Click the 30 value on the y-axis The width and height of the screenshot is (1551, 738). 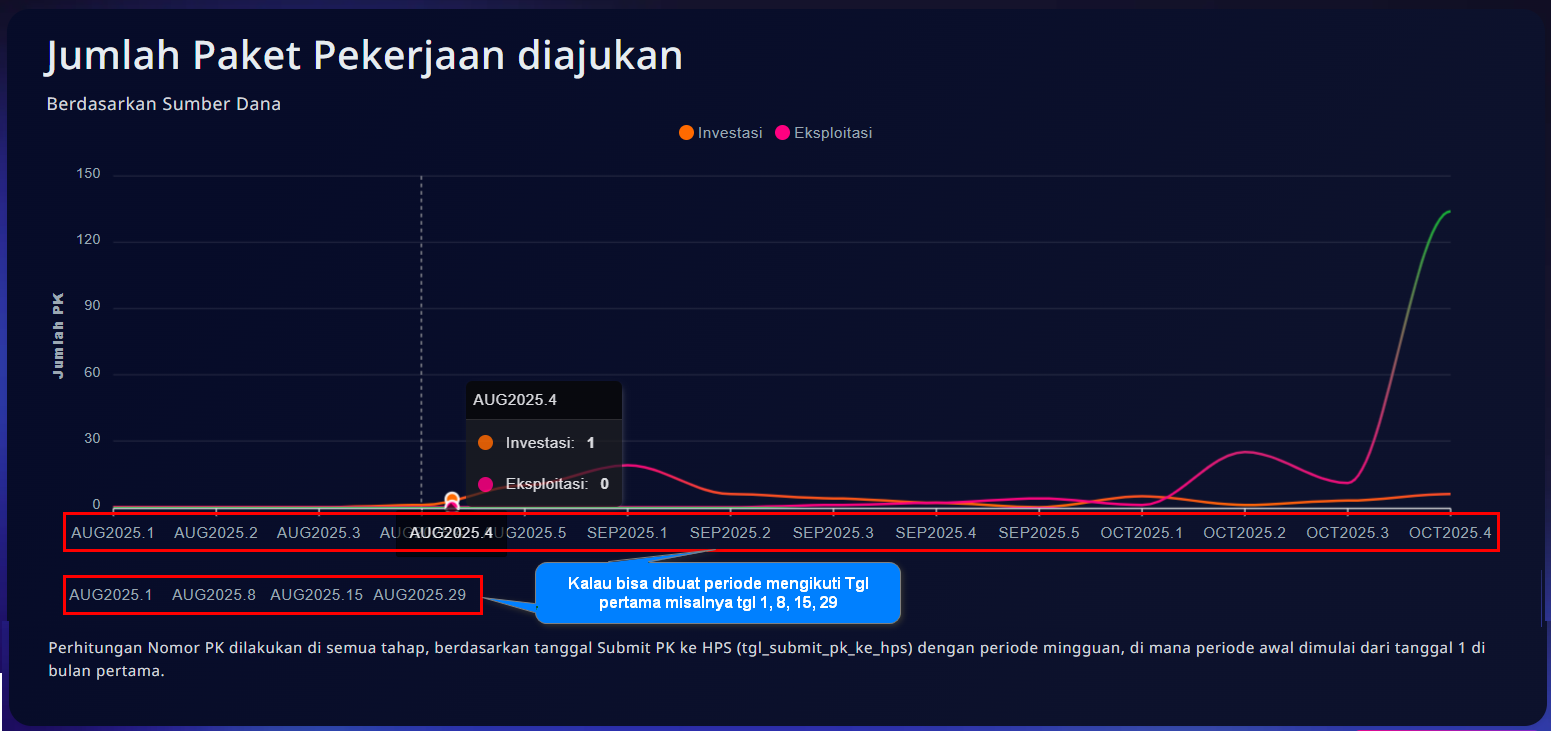[x=92, y=439]
